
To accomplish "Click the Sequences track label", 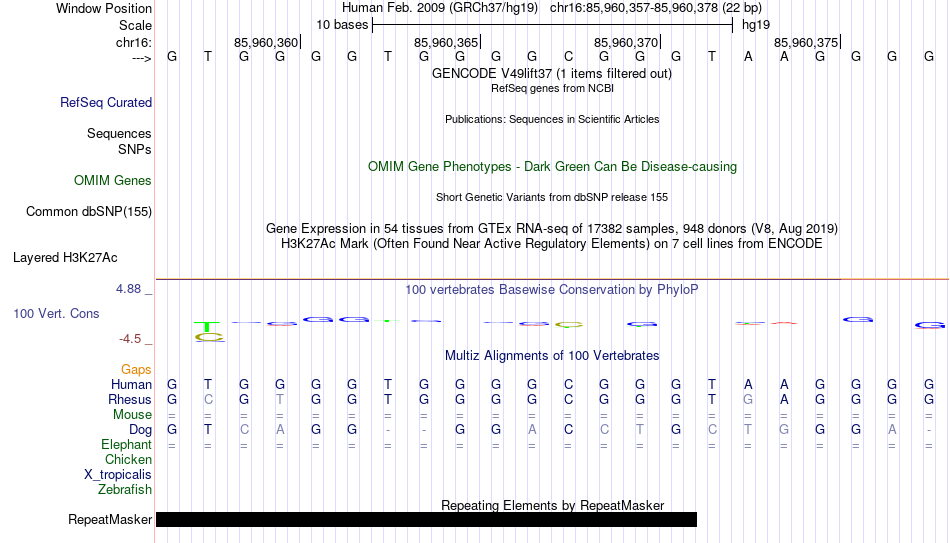I will pos(119,133).
